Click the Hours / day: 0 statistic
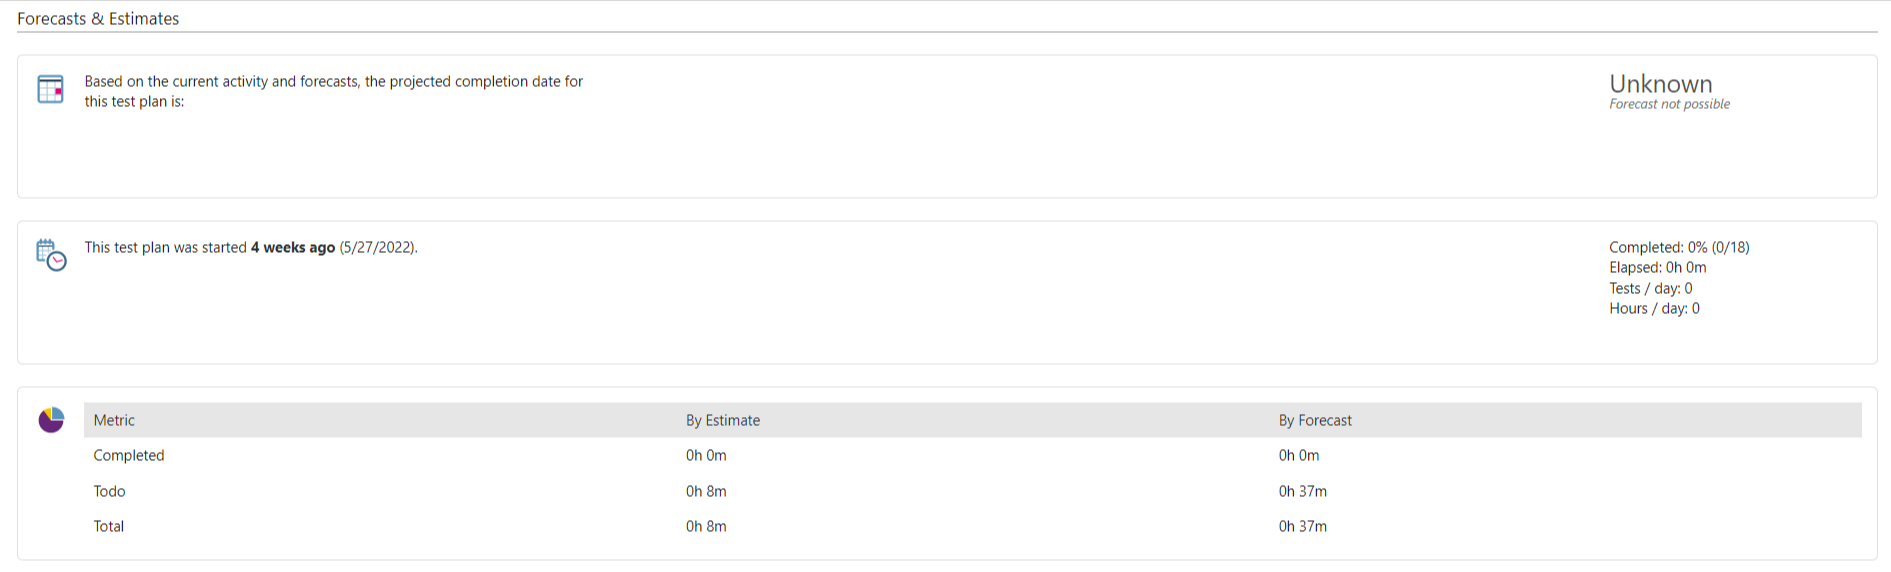1891x572 pixels. pyautogui.click(x=1654, y=309)
